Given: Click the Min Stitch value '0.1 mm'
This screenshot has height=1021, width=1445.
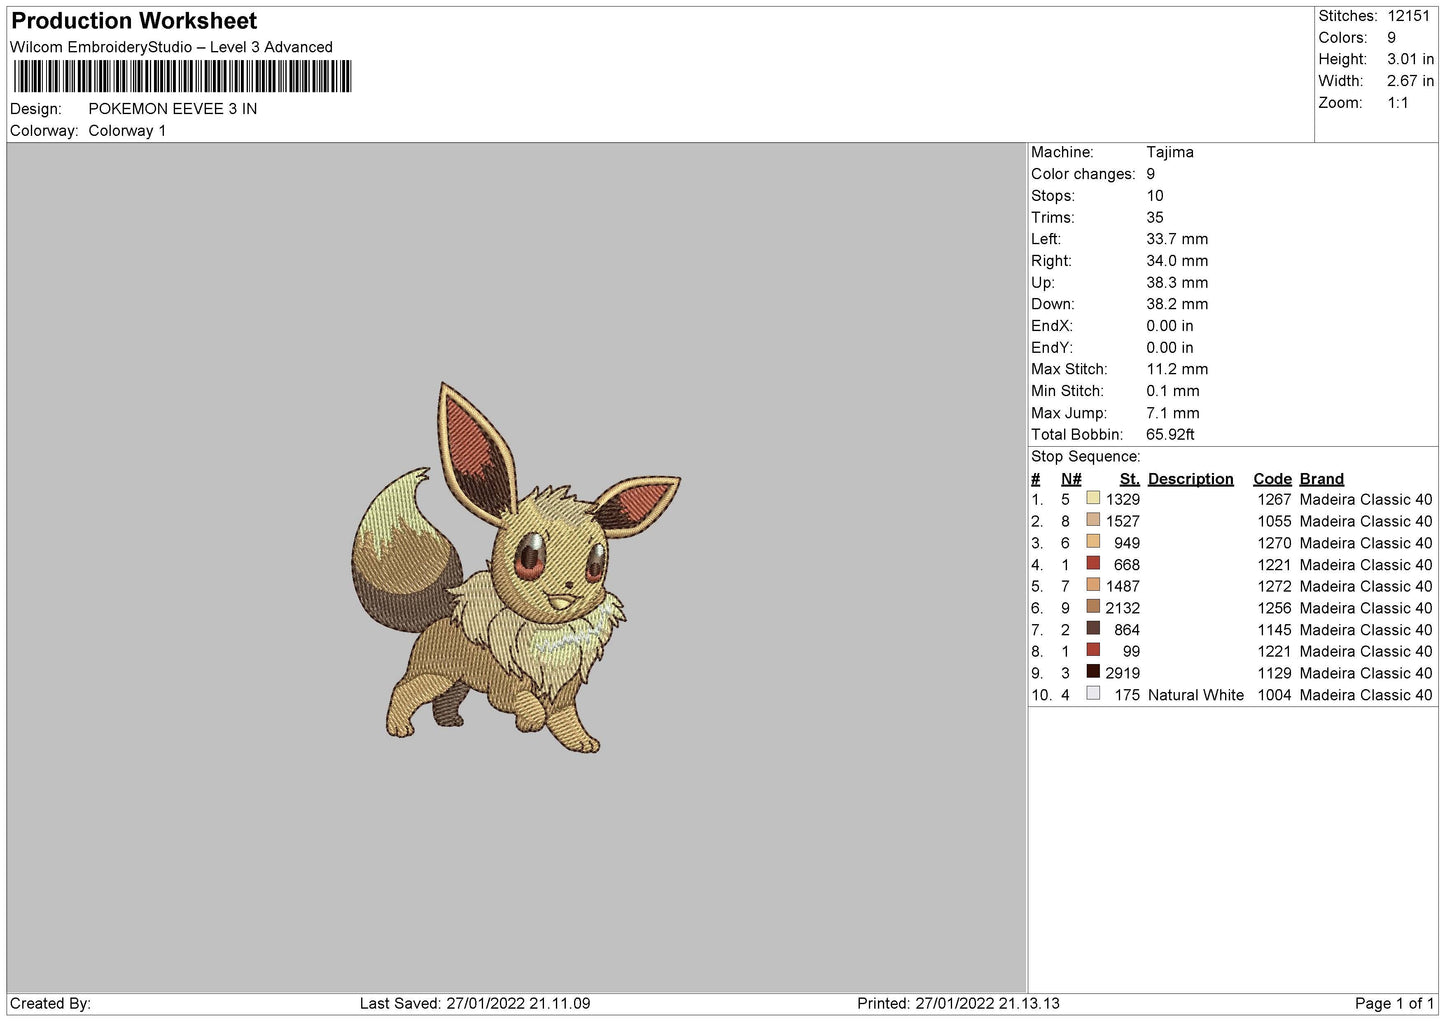Looking at the screenshot, I should coord(1173,391).
